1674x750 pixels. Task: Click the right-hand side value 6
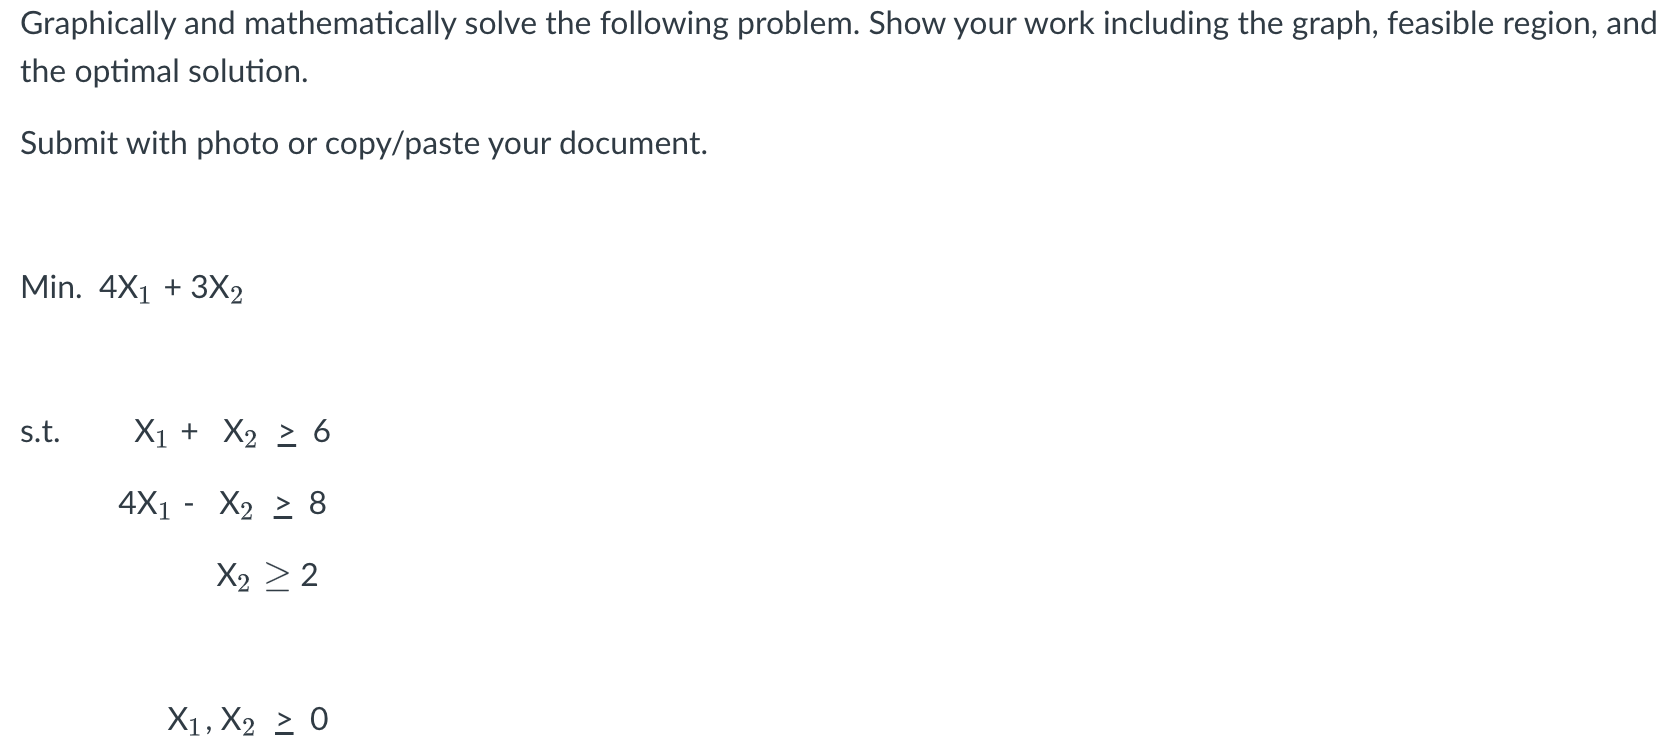tap(321, 432)
